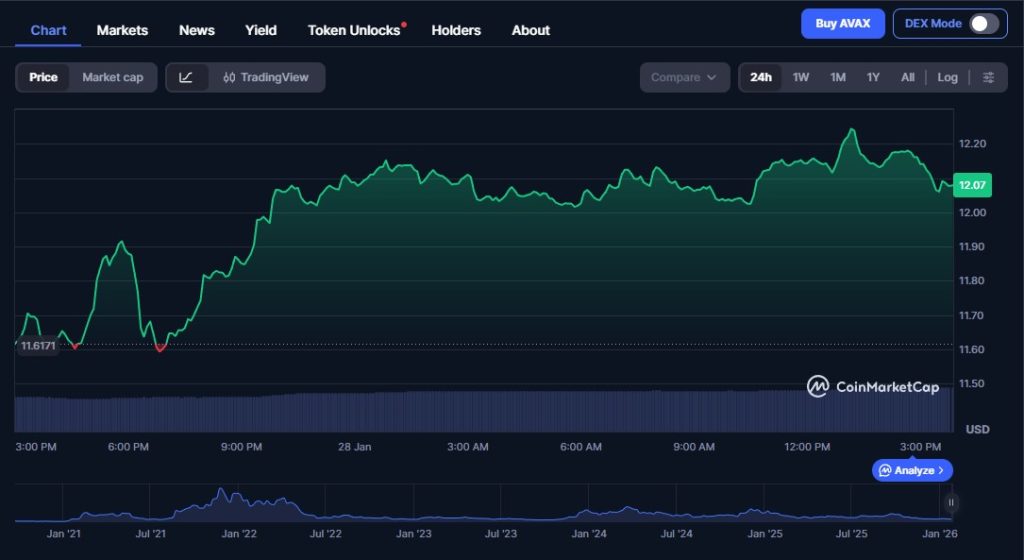Open chart settings sliders icon

tap(988, 77)
